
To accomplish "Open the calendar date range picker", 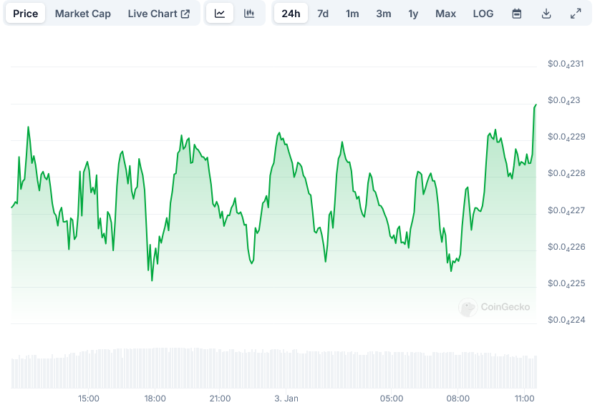I will (517, 14).
